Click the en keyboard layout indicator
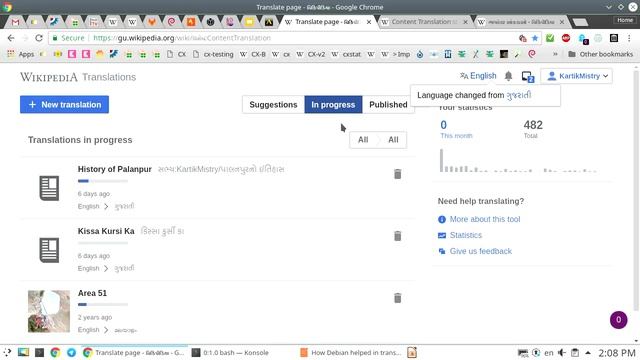640x360 pixels. [549, 353]
